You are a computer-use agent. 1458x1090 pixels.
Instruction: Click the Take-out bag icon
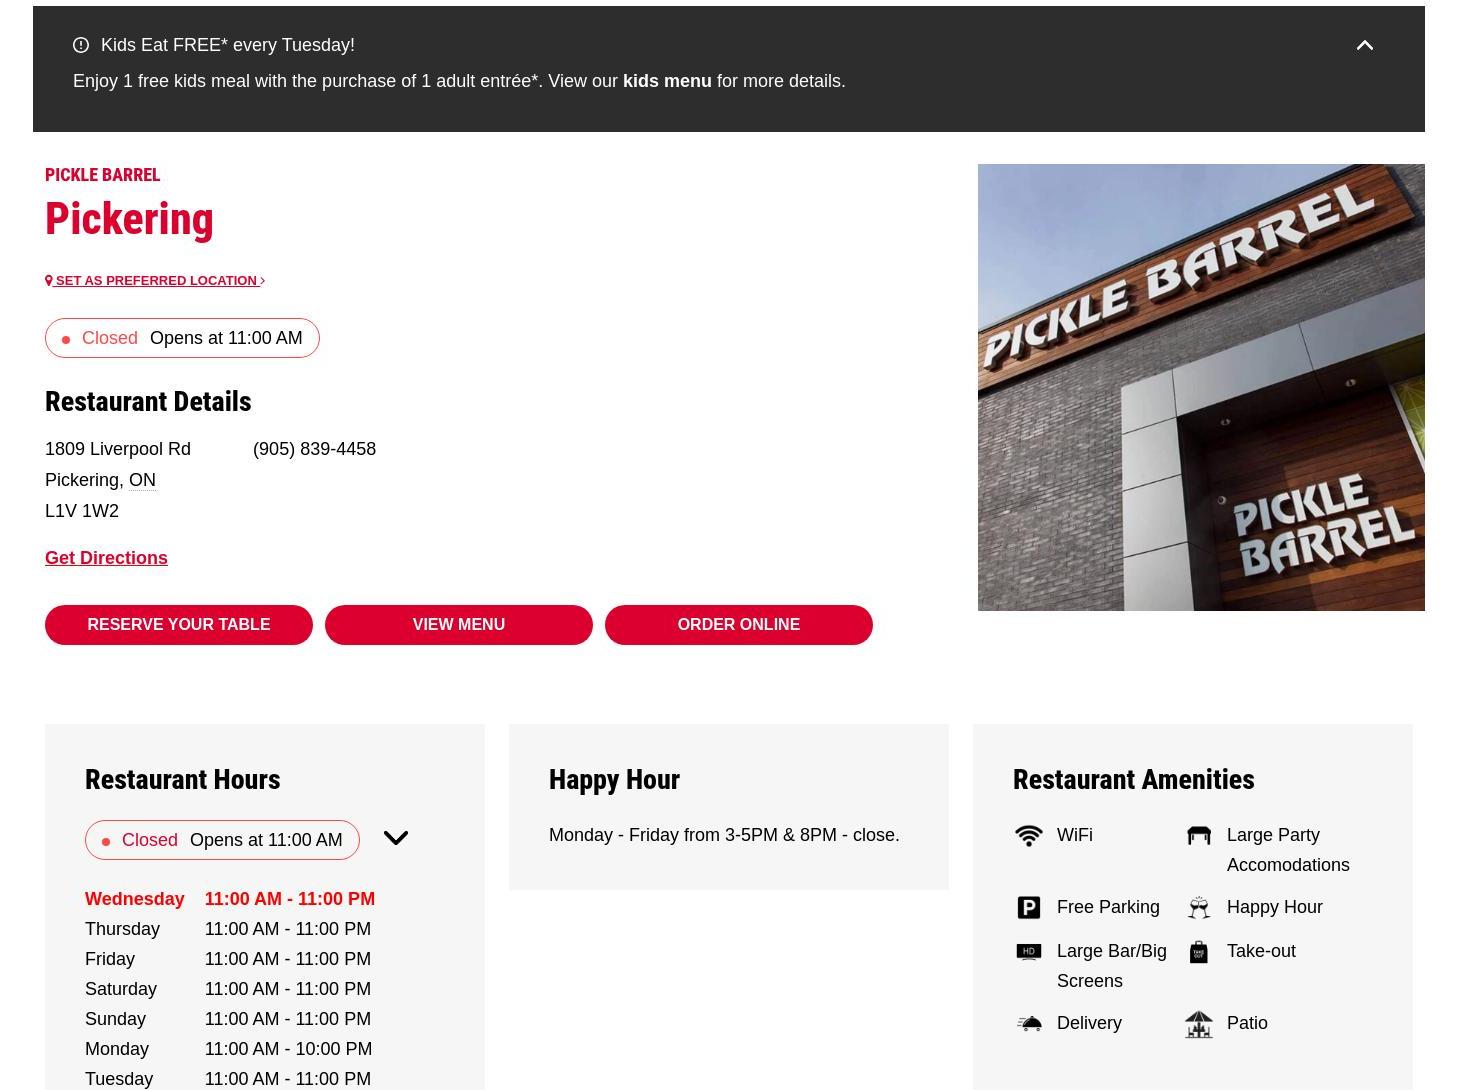pos(1199,951)
